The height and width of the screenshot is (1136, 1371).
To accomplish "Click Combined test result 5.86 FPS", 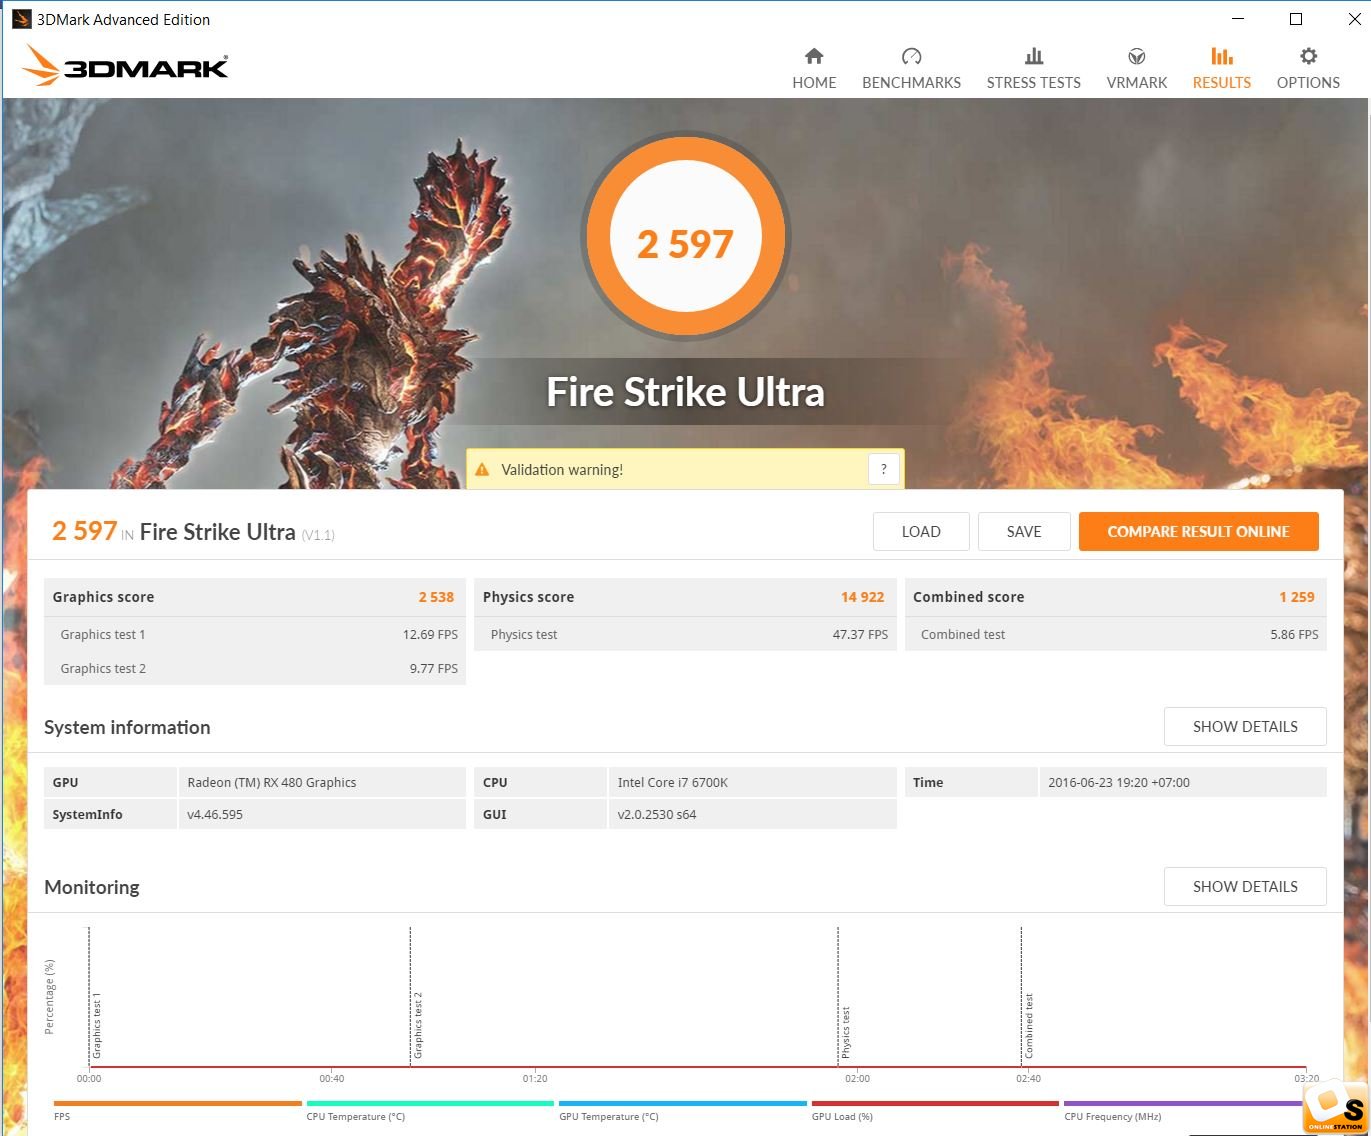I will [1294, 634].
